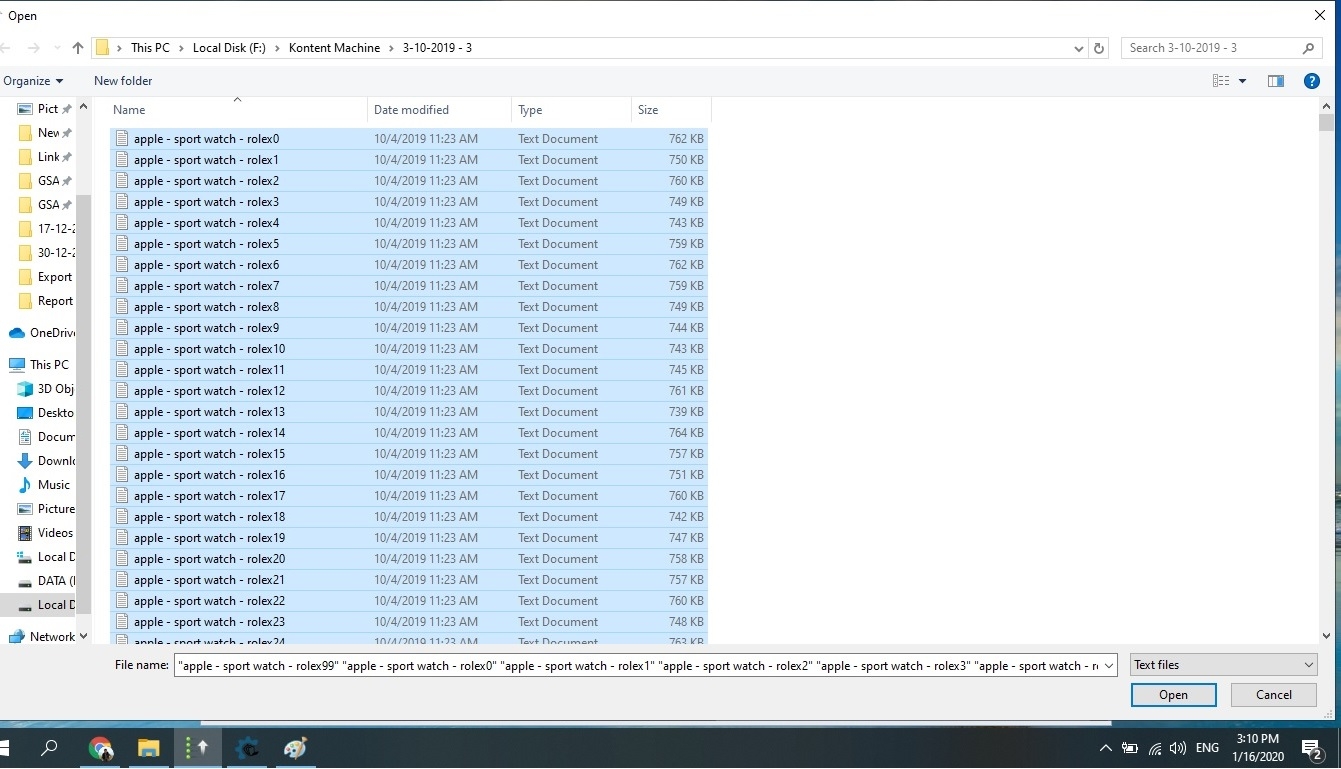Click the New folder button
Screen dimensions: 1341x769
tap(123, 81)
